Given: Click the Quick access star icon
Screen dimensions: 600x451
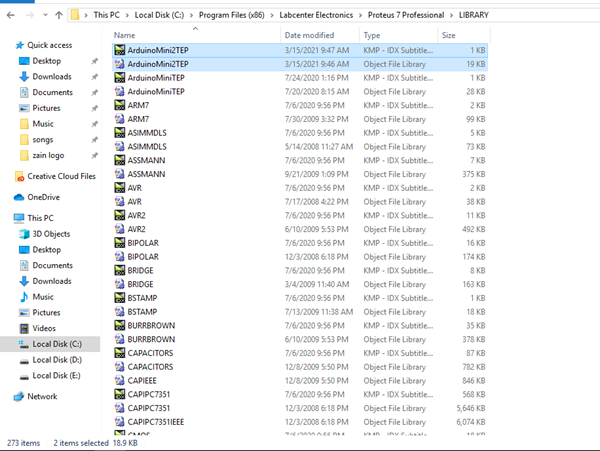Looking at the screenshot, I should point(20,45).
